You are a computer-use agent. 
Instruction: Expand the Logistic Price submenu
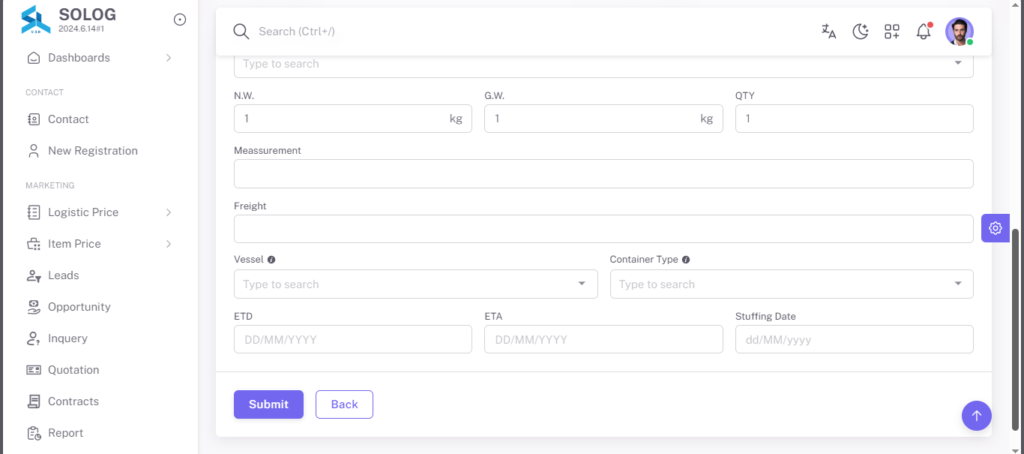point(99,212)
